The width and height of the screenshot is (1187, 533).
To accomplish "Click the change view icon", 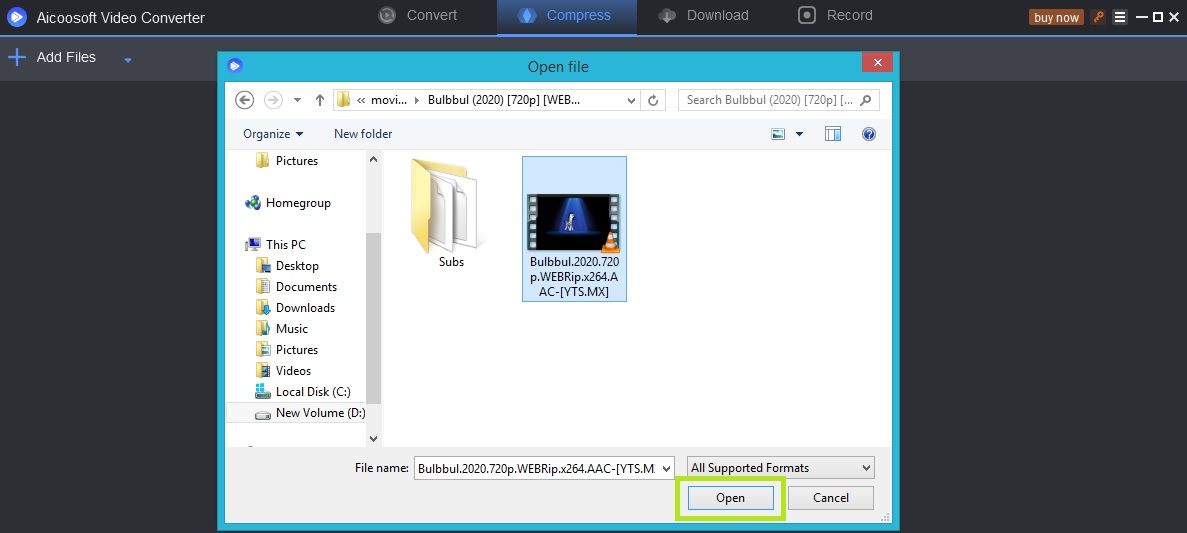I will click(778, 134).
